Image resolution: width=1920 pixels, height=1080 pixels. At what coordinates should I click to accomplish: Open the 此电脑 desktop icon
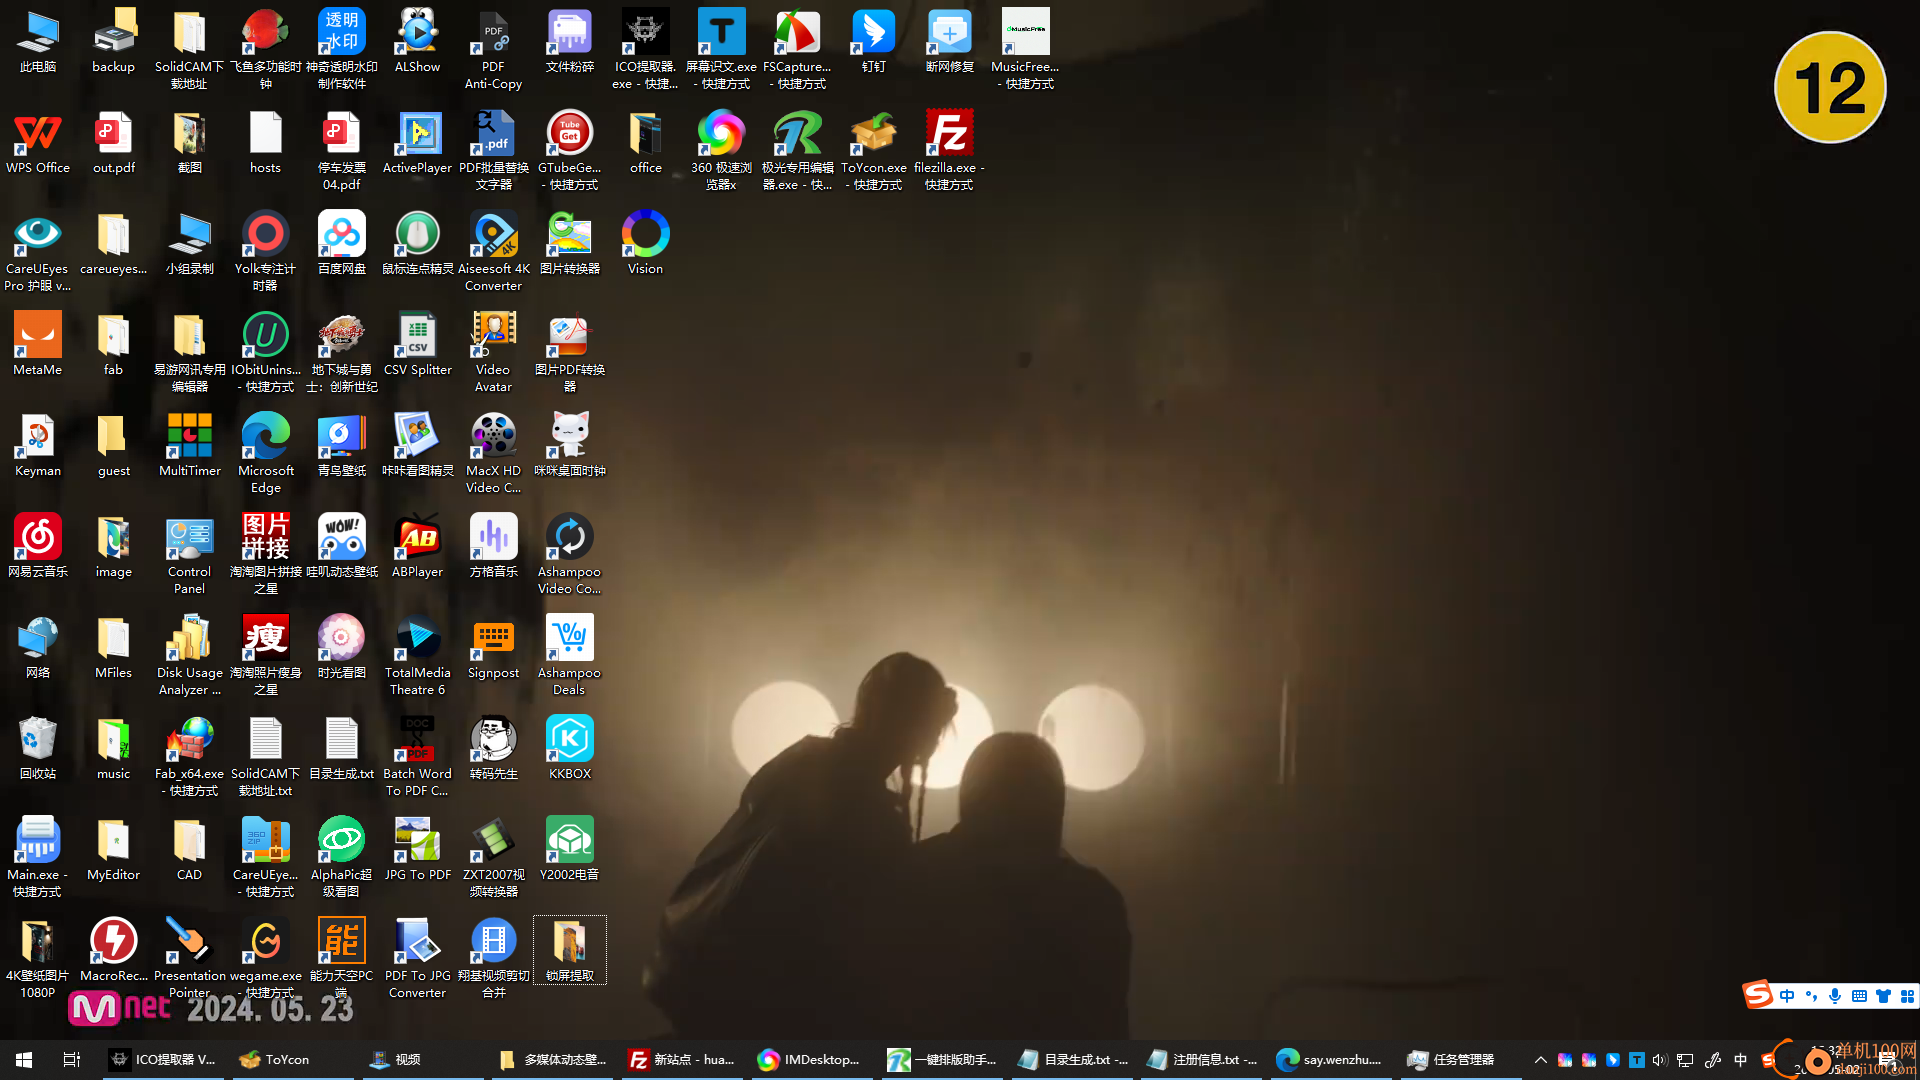point(38,42)
